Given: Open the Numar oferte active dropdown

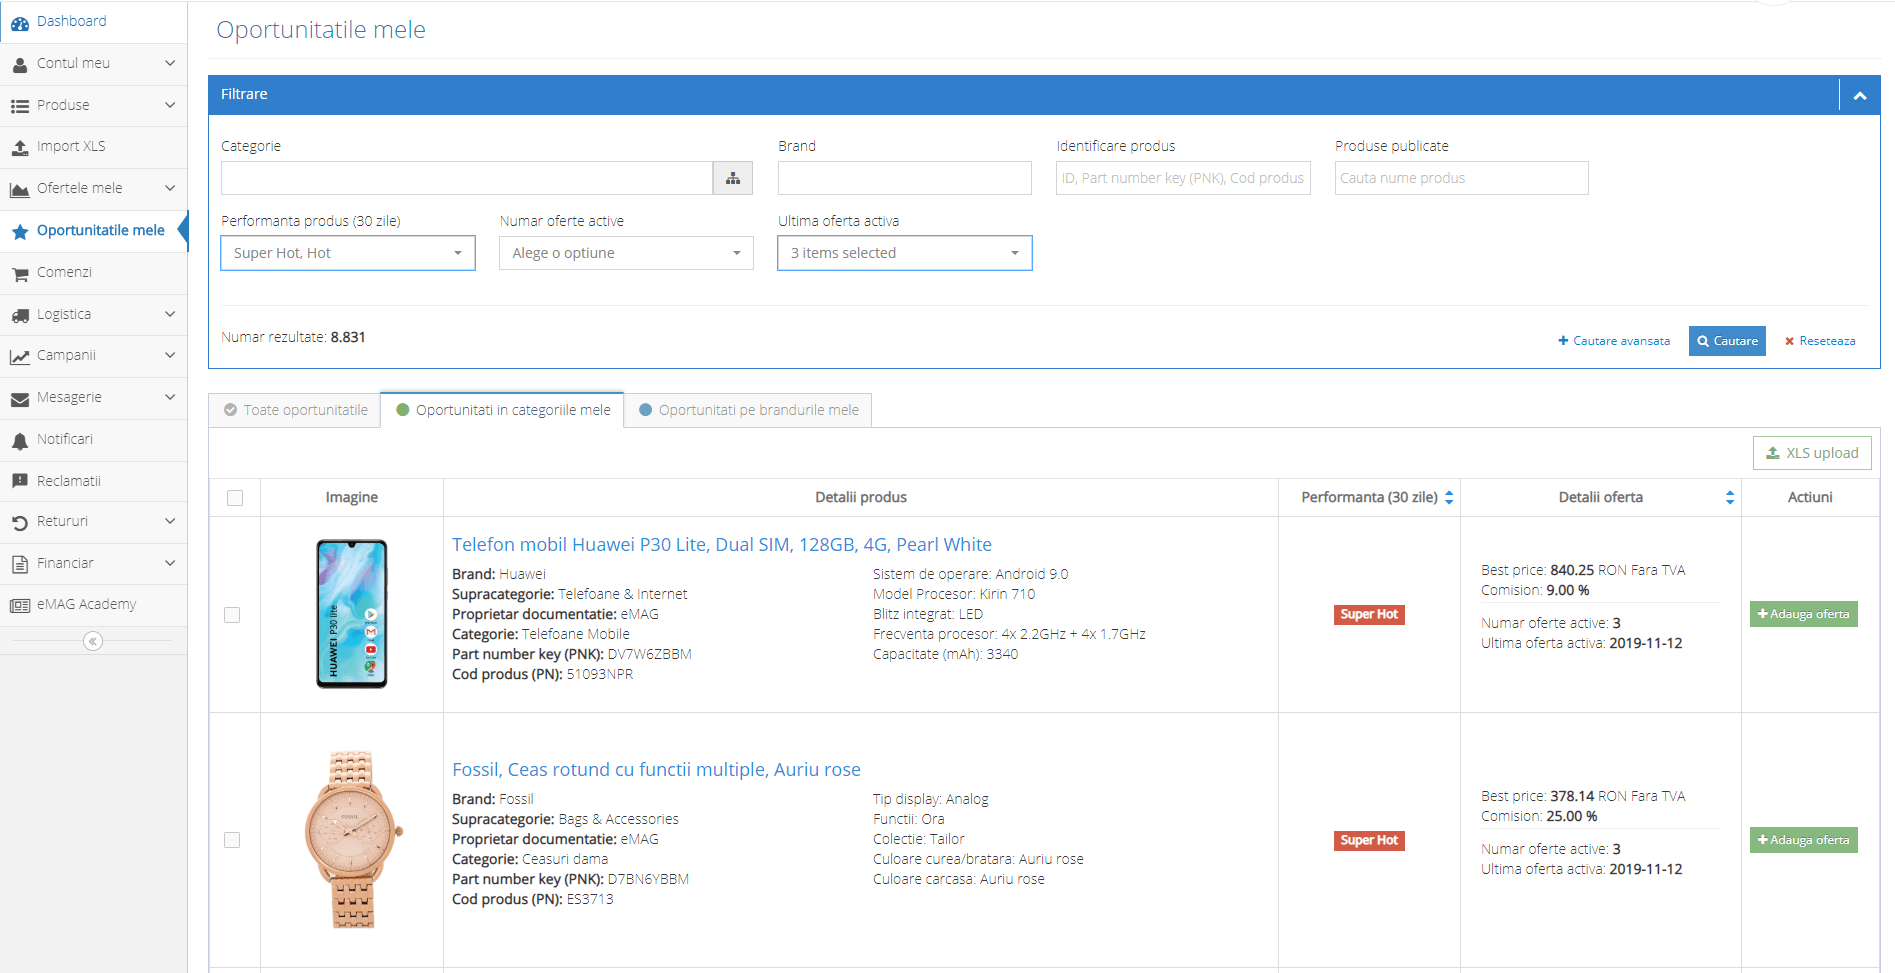Looking at the screenshot, I should click(625, 253).
